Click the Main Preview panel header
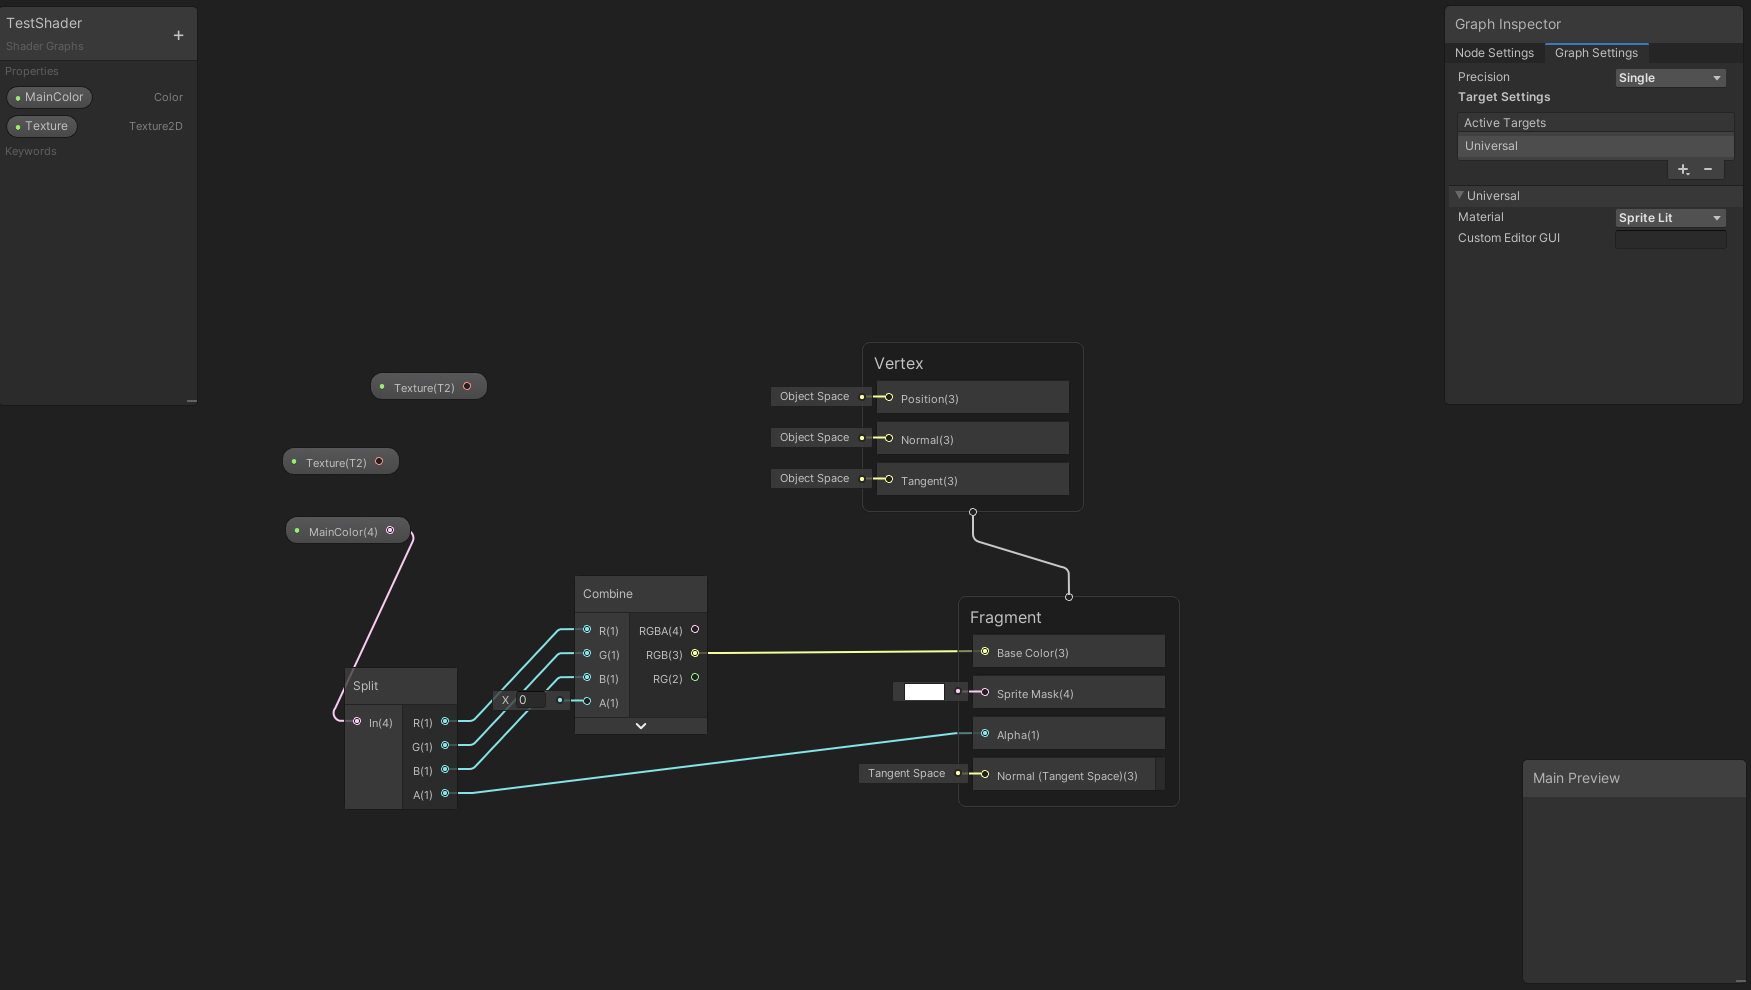Viewport: 1751px width, 990px height. [x=1634, y=778]
